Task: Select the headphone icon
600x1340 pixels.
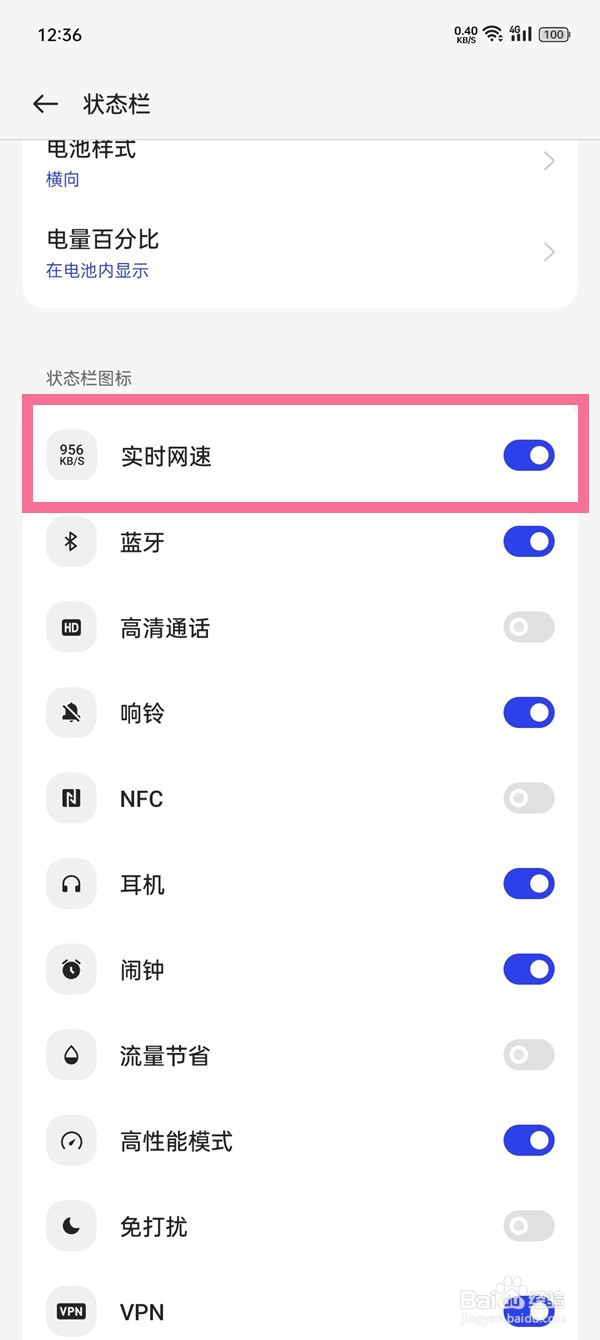Action: (x=71, y=883)
